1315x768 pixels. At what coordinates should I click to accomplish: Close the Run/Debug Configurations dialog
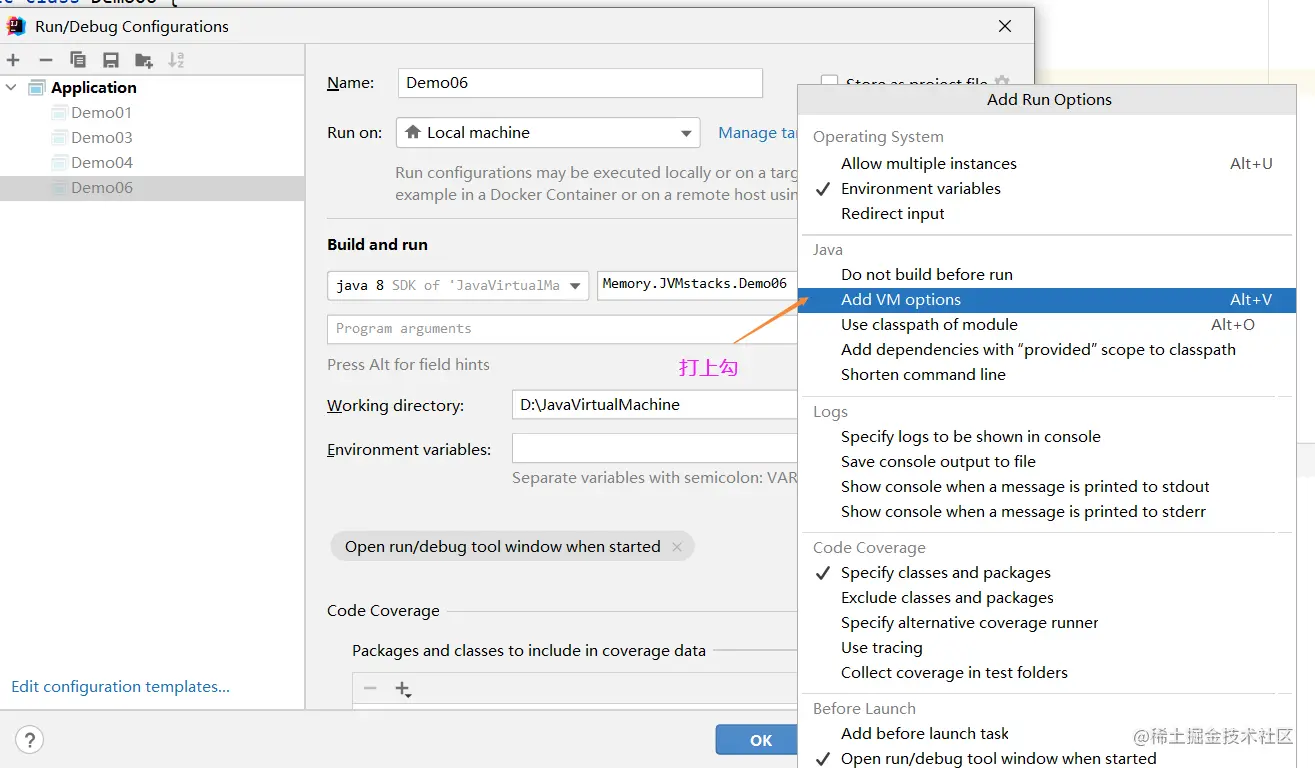coord(1006,27)
